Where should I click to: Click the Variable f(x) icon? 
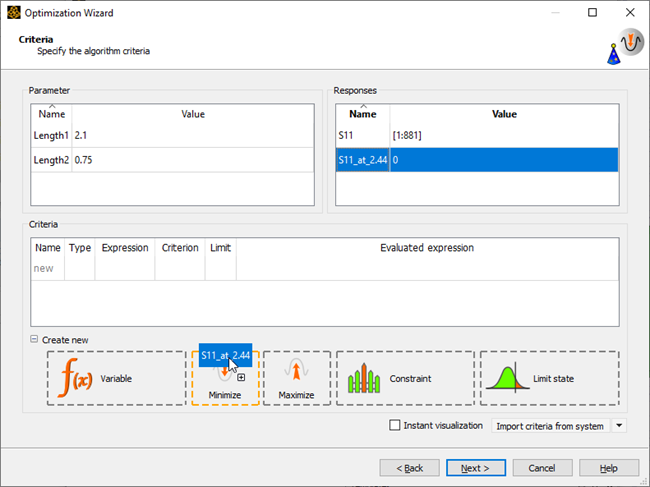(77, 378)
